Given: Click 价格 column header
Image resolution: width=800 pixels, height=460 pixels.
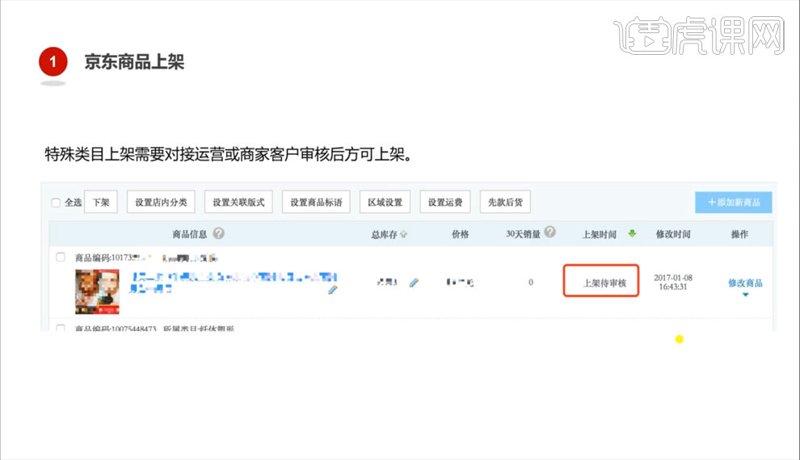Looking at the screenshot, I should point(460,234).
